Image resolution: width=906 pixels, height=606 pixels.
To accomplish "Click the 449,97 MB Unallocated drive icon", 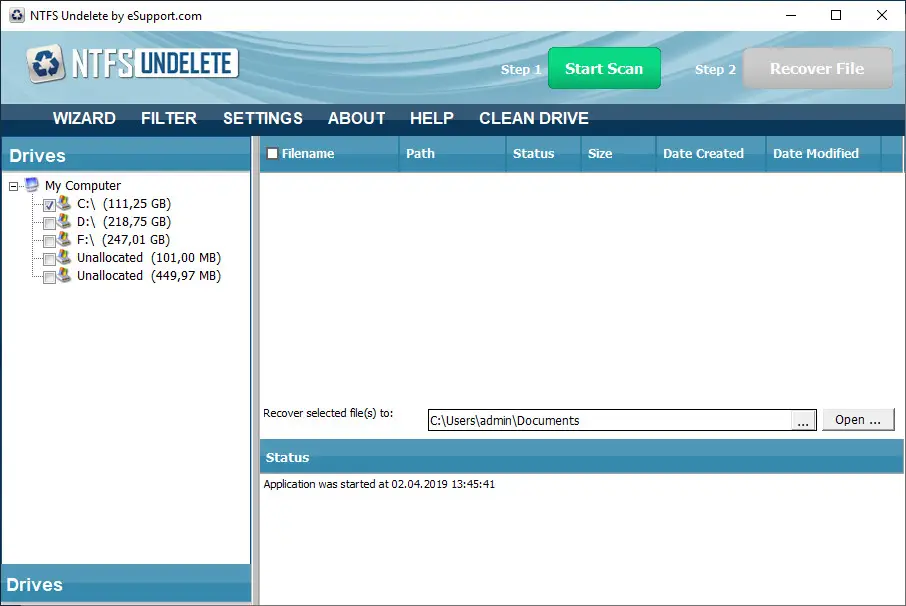I will pos(64,274).
